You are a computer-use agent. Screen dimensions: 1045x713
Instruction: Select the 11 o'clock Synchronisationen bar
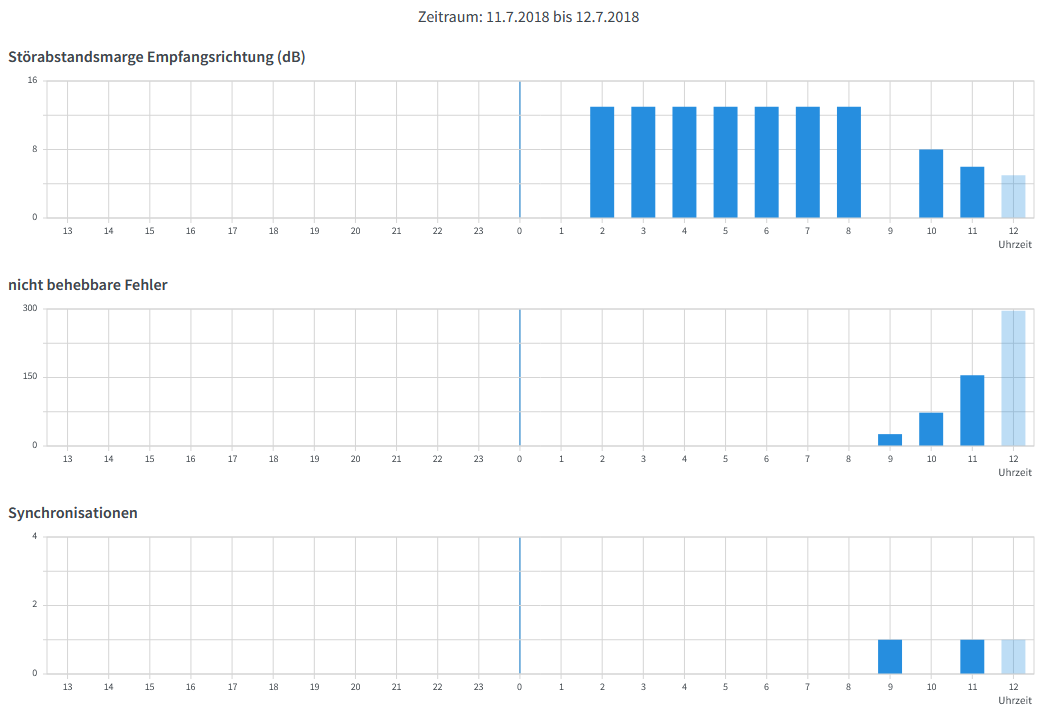click(x=971, y=655)
